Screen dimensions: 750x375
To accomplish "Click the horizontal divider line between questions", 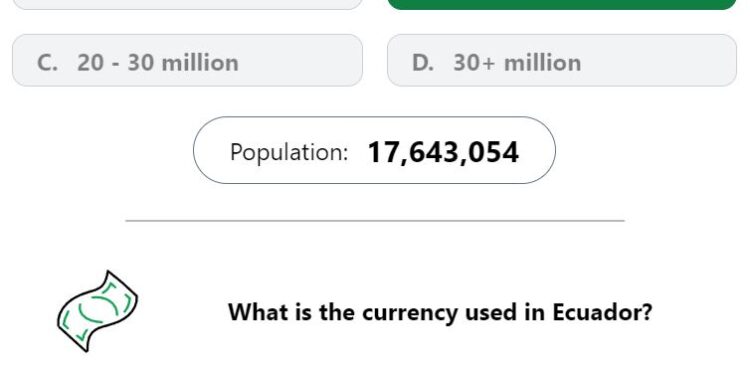I will pyautogui.click(x=375, y=221).
